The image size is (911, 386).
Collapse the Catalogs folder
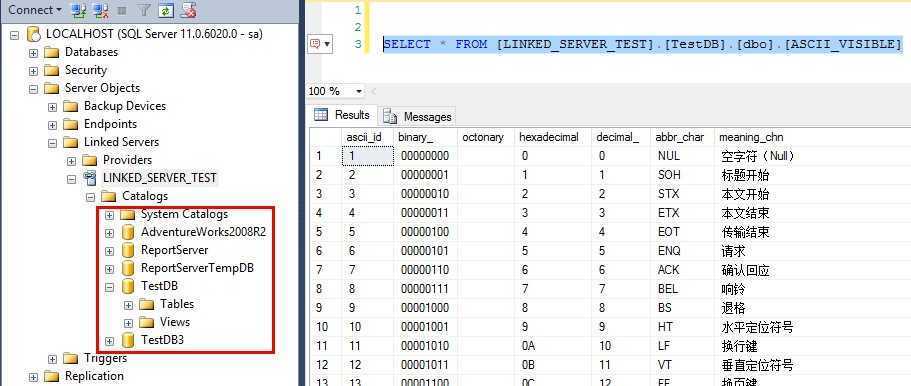coord(90,197)
